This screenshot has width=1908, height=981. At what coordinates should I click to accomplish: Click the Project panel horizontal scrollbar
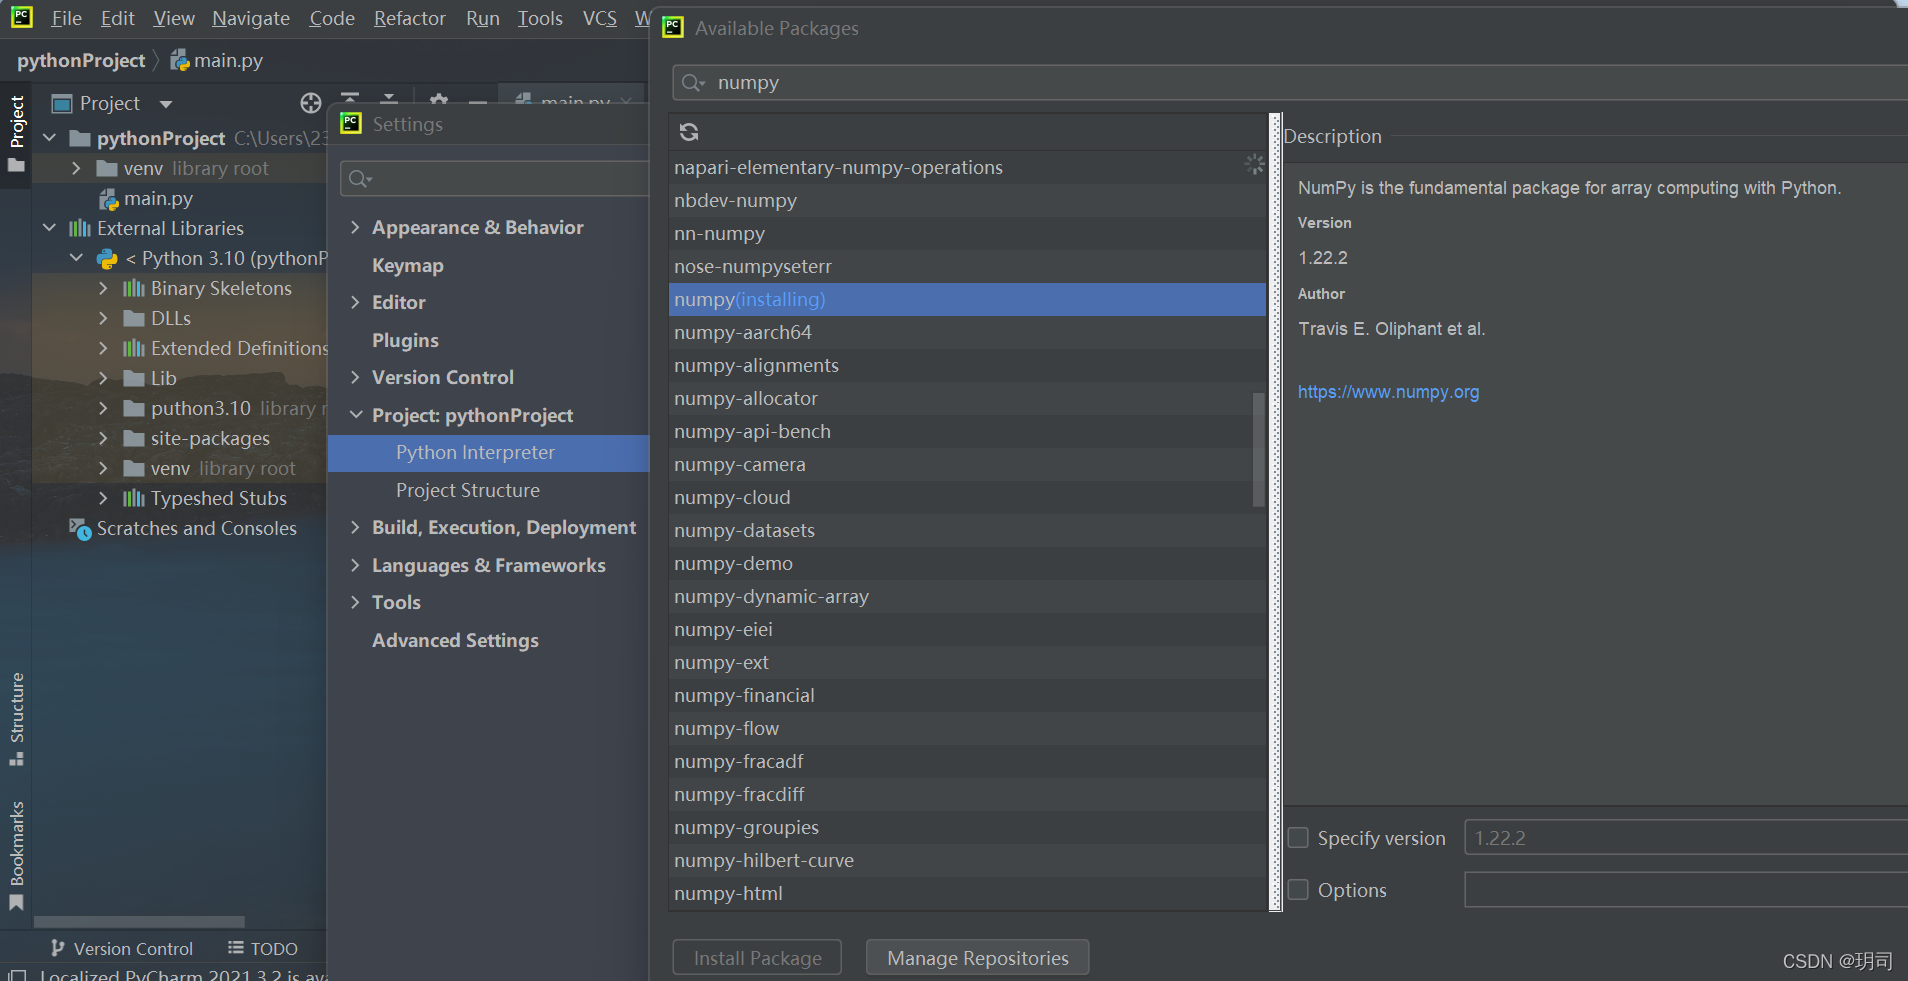click(x=139, y=921)
